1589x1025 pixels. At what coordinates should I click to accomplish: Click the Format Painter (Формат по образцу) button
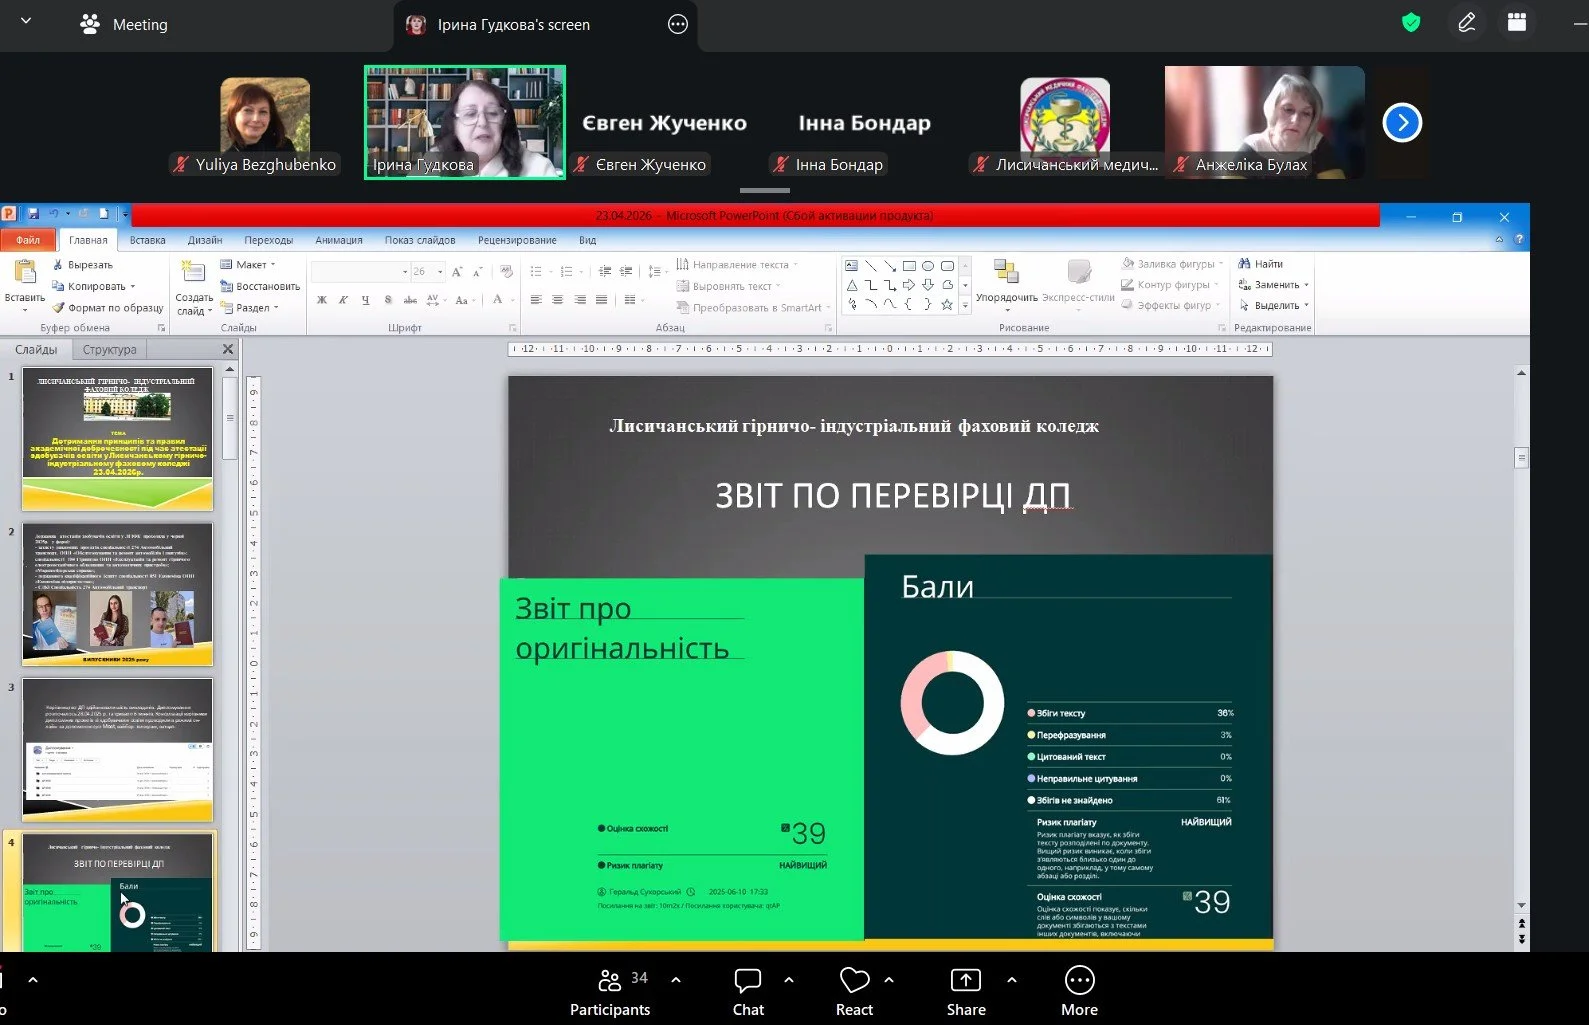(x=107, y=307)
